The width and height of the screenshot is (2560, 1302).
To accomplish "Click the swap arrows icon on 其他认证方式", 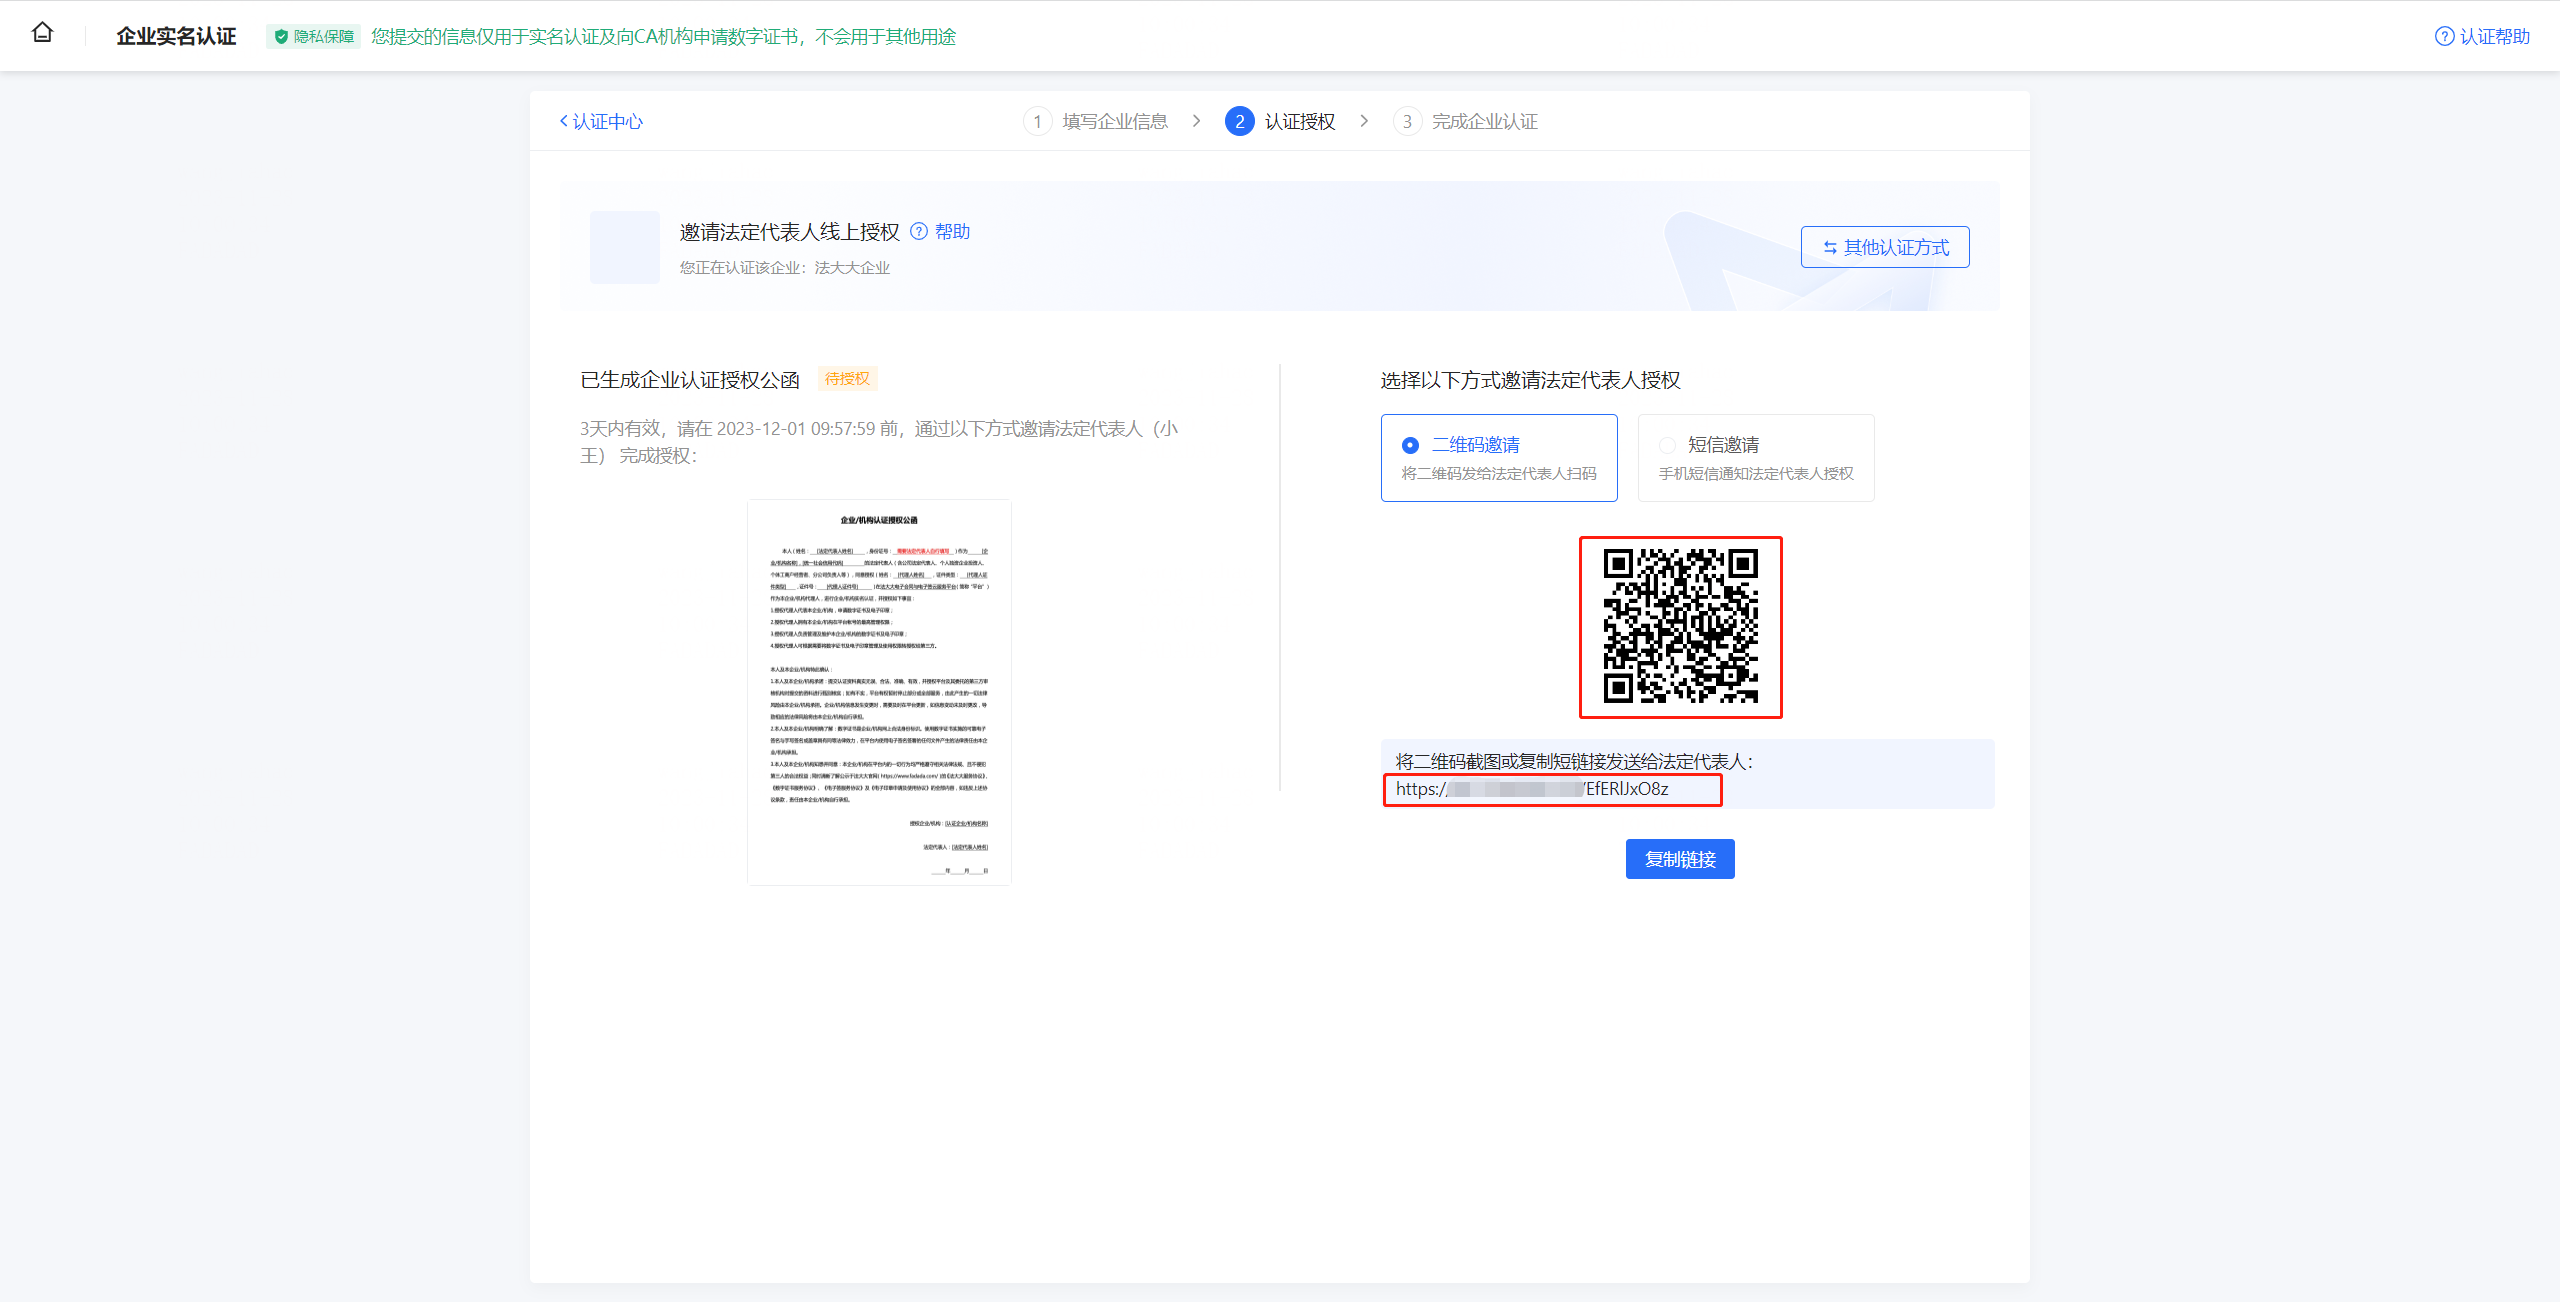I will (x=1829, y=248).
